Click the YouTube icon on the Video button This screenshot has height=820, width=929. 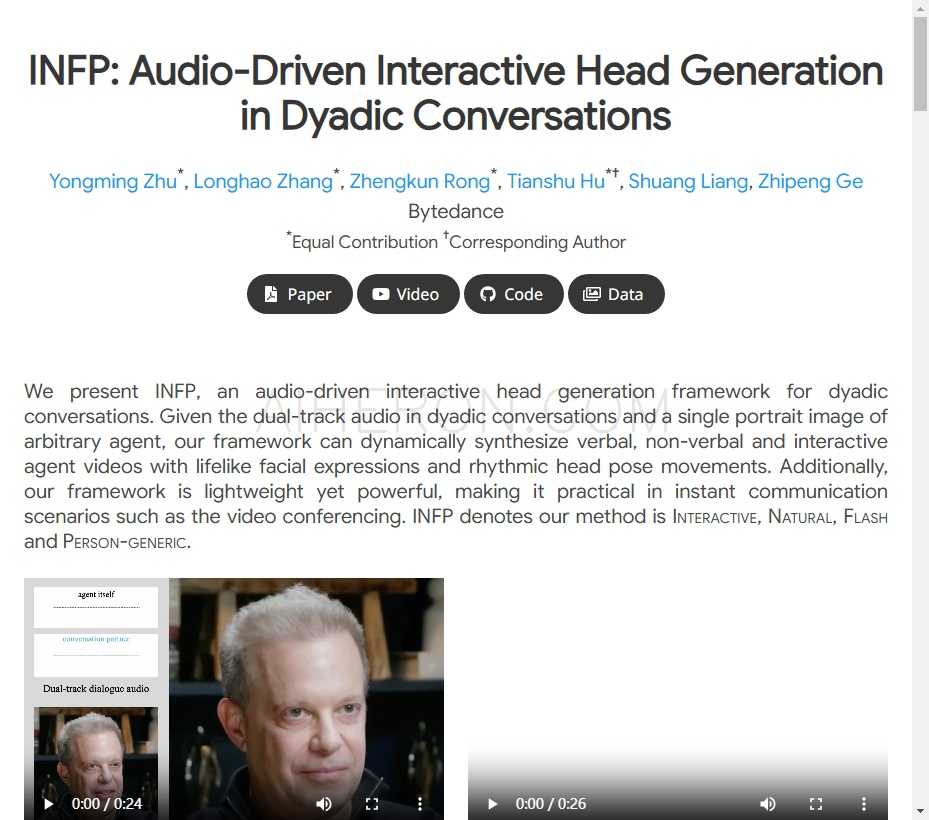pos(381,293)
